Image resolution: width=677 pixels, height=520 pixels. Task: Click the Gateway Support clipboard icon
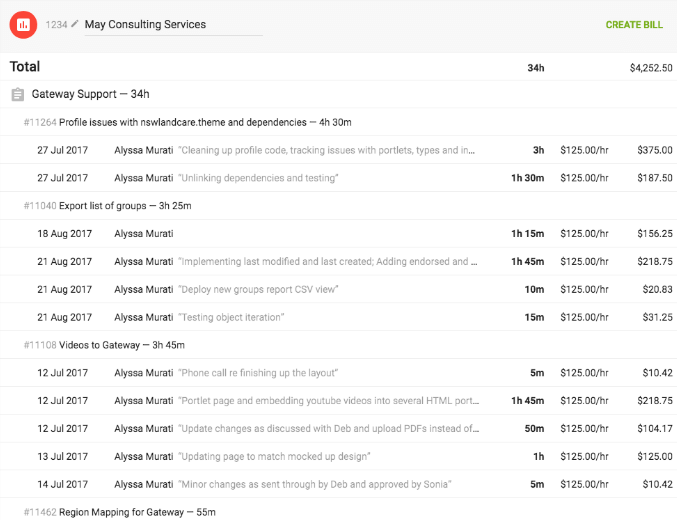18,94
